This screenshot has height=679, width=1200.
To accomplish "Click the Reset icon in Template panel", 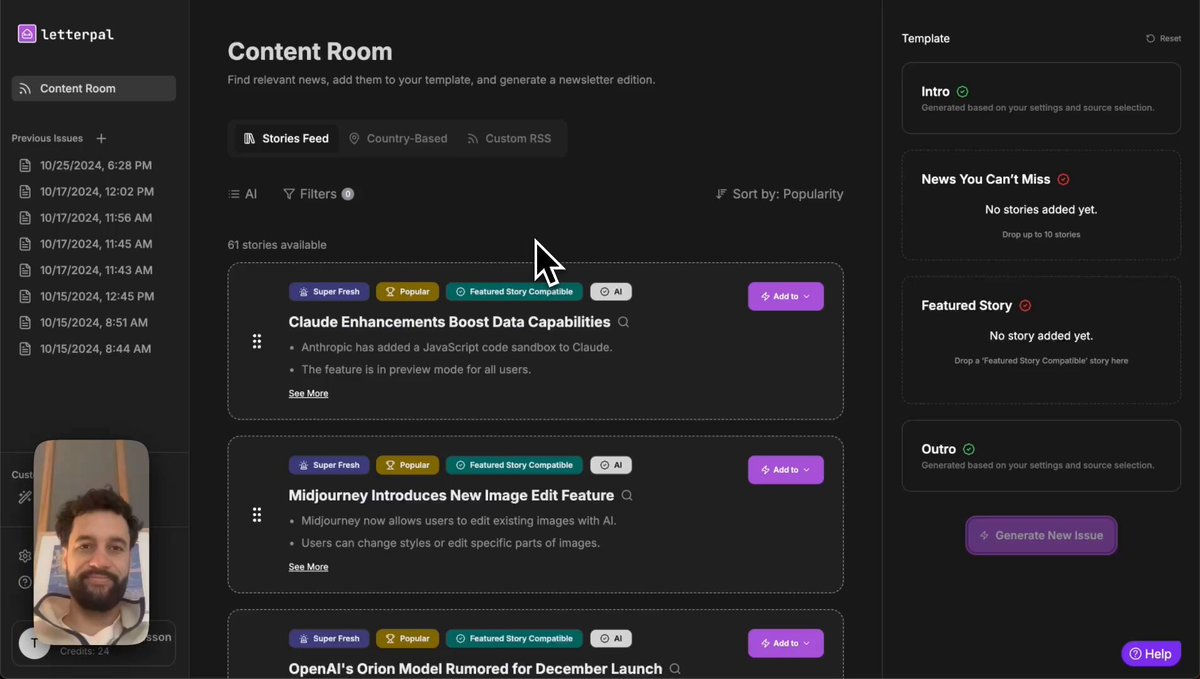I will [1150, 38].
